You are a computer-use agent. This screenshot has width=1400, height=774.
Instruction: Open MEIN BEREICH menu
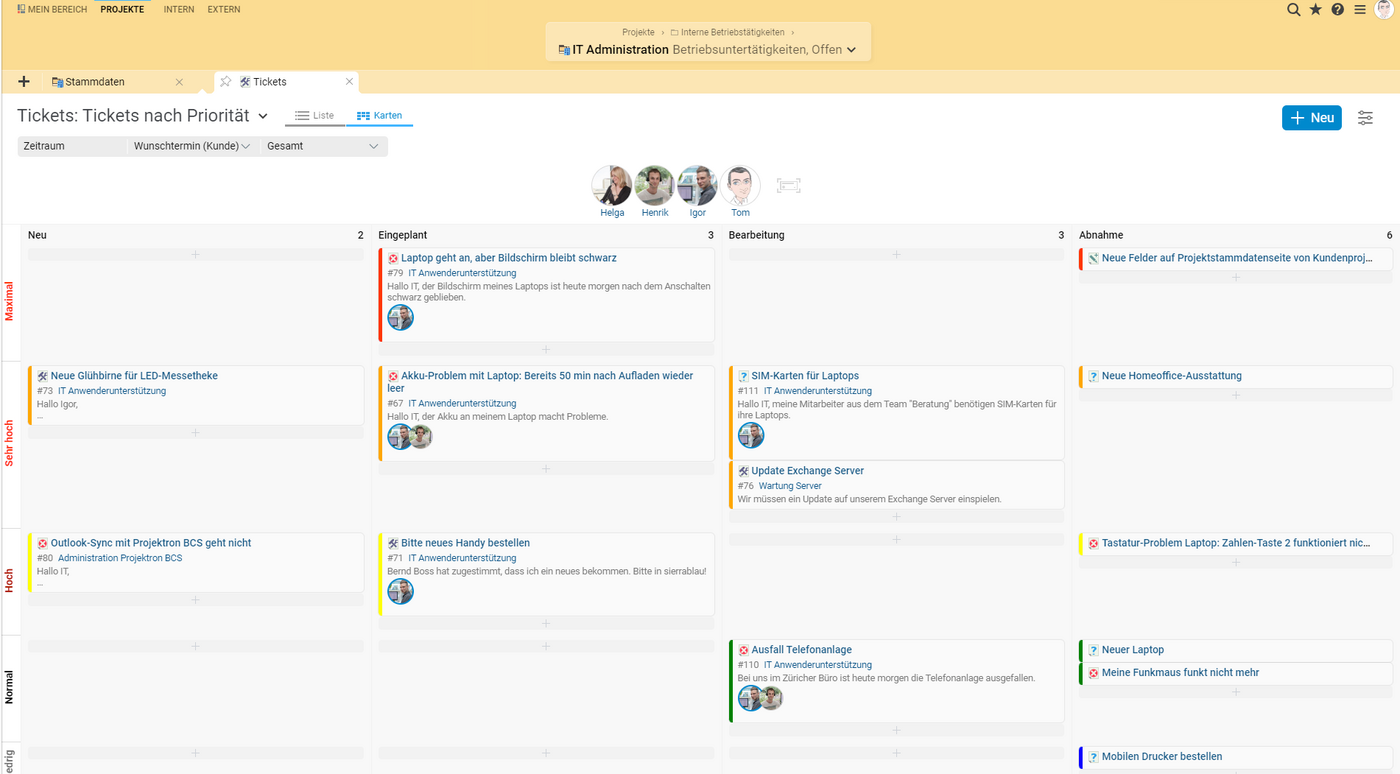point(52,9)
